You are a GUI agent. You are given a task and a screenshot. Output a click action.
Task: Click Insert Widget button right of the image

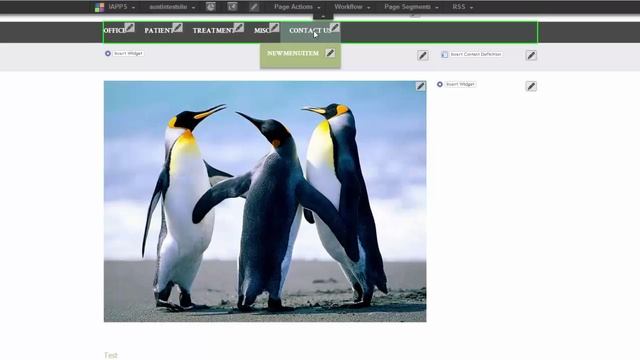[x=460, y=84]
